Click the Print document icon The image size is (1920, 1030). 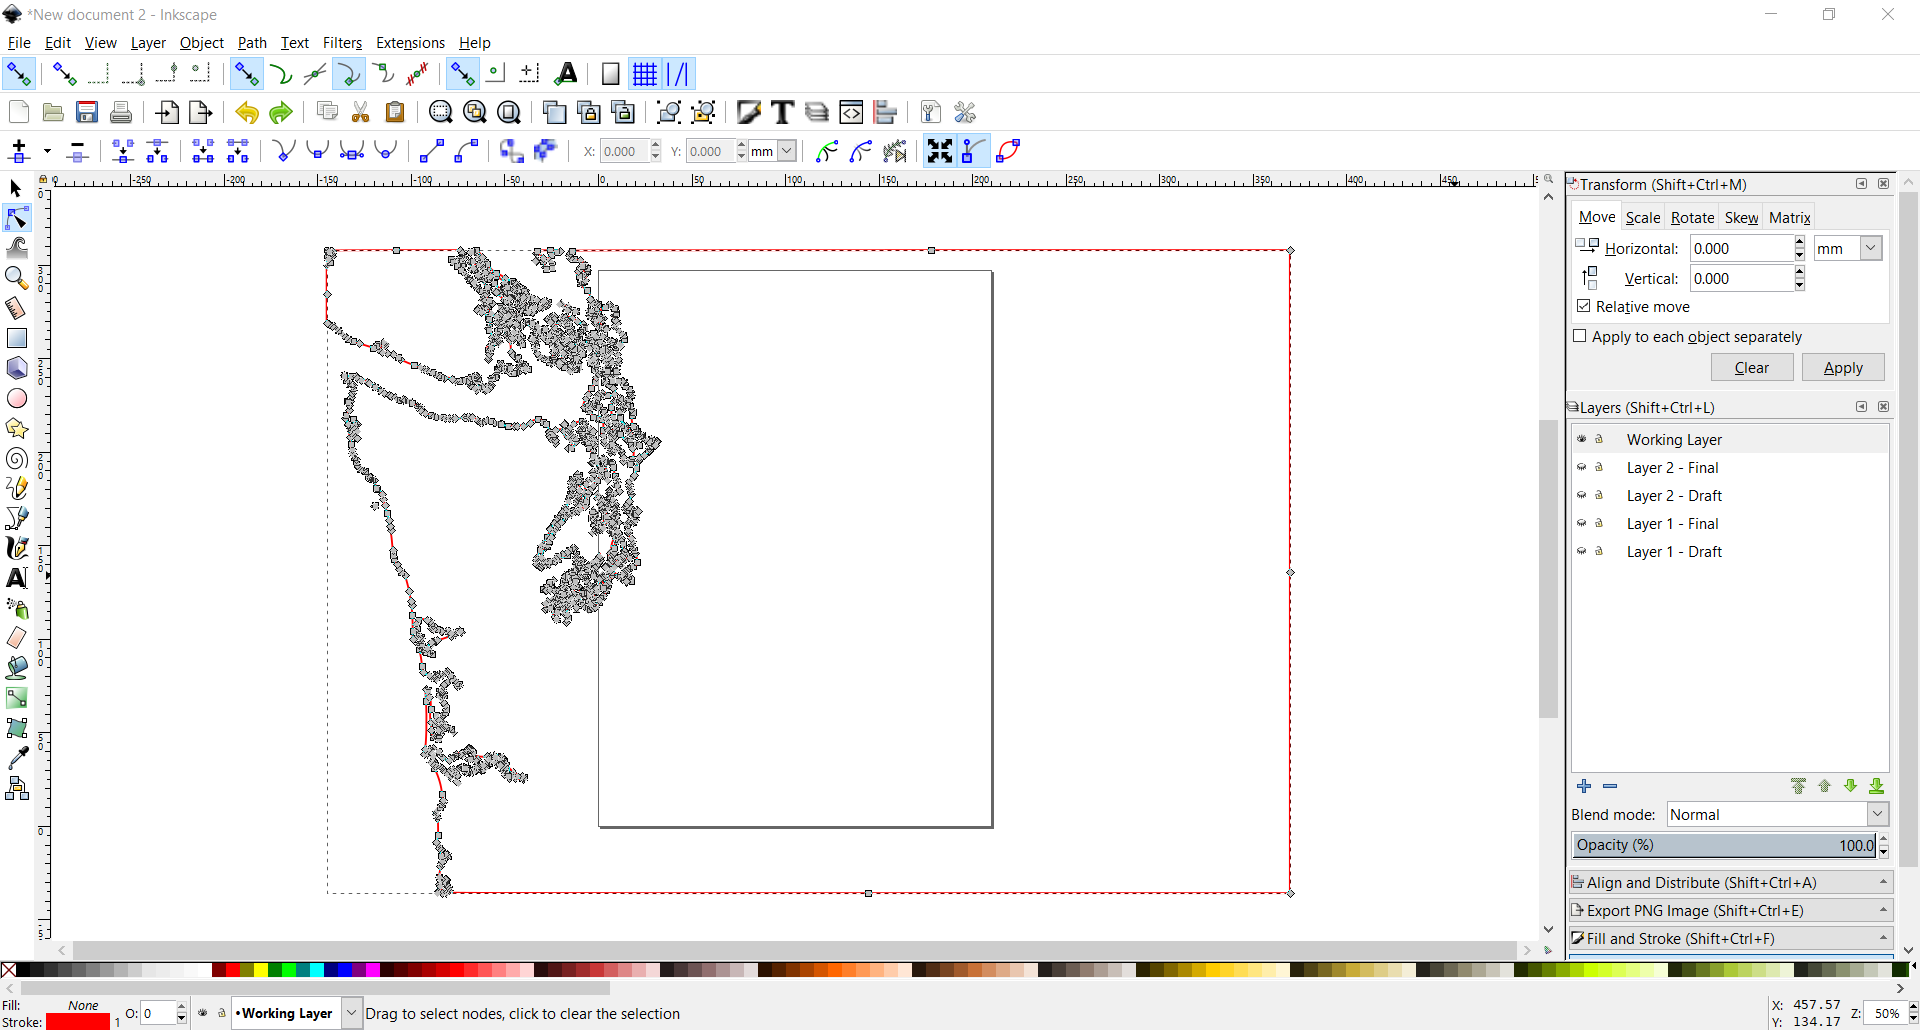121,112
